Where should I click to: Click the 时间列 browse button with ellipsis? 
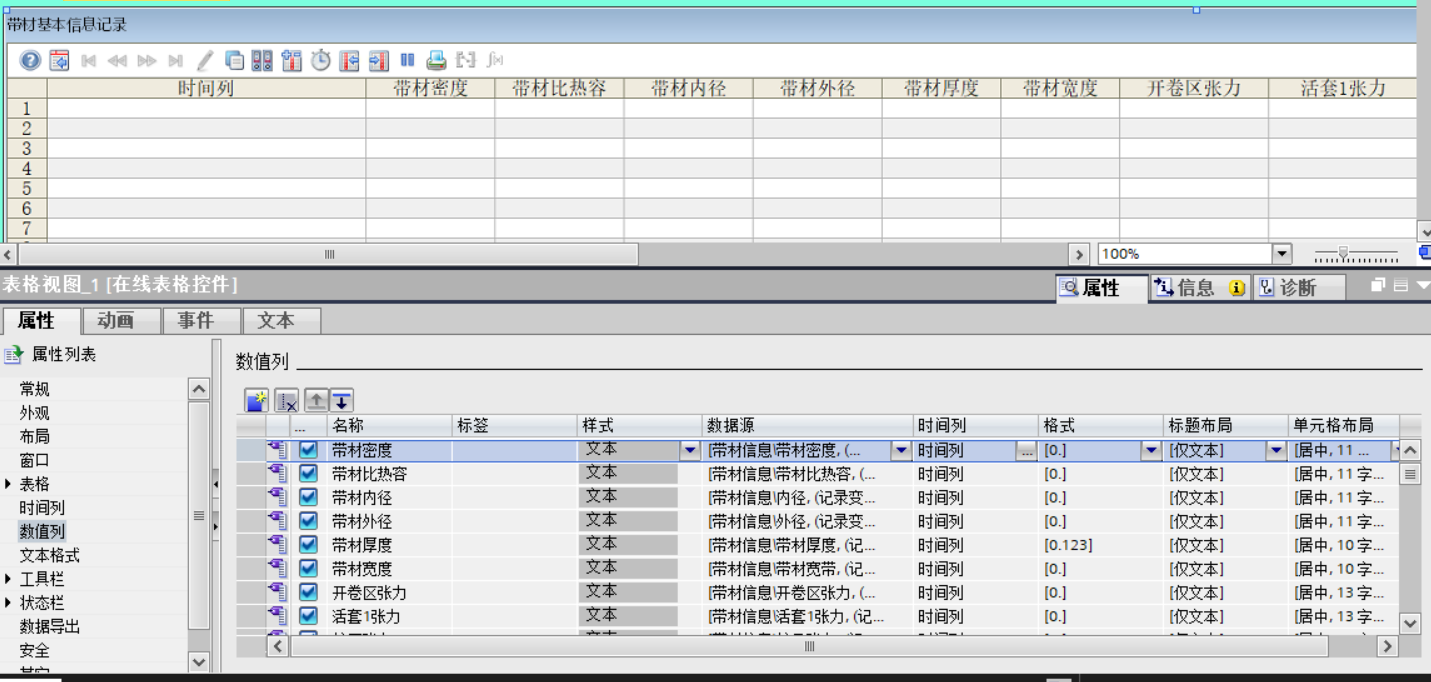tap(1027, 451)
